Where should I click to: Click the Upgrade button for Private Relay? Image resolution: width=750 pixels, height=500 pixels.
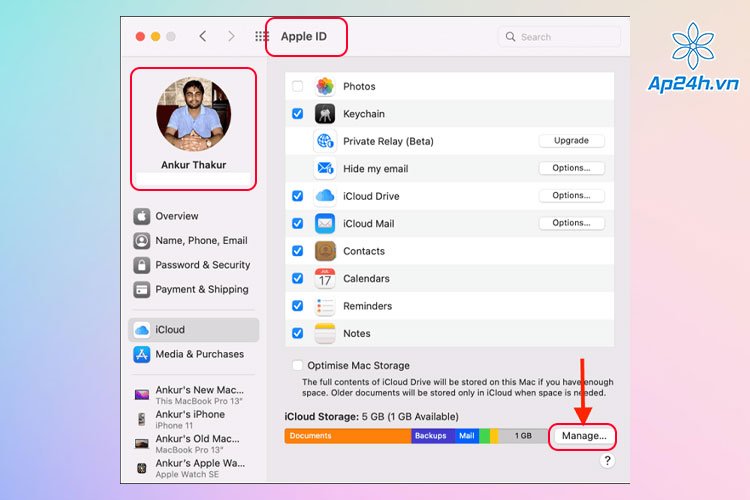[572, 141]
